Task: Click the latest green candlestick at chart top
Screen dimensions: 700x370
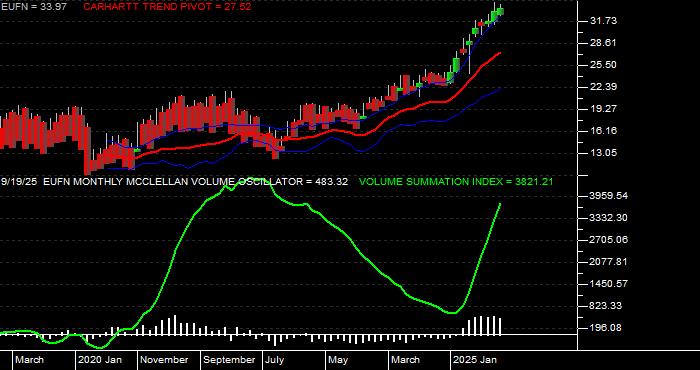Action: click(x=500, y=11)
